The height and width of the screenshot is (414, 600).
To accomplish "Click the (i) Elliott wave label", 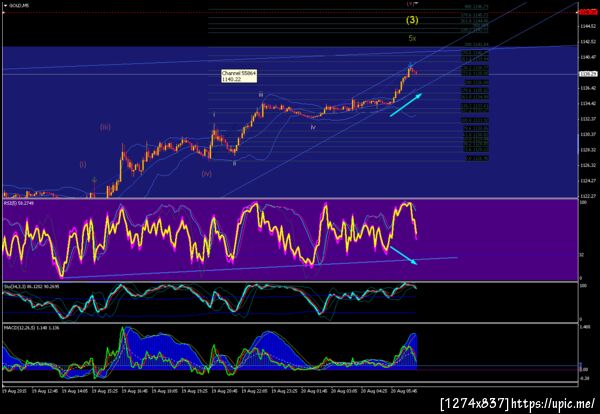I will pyautogui.click(x=83, y=165).
